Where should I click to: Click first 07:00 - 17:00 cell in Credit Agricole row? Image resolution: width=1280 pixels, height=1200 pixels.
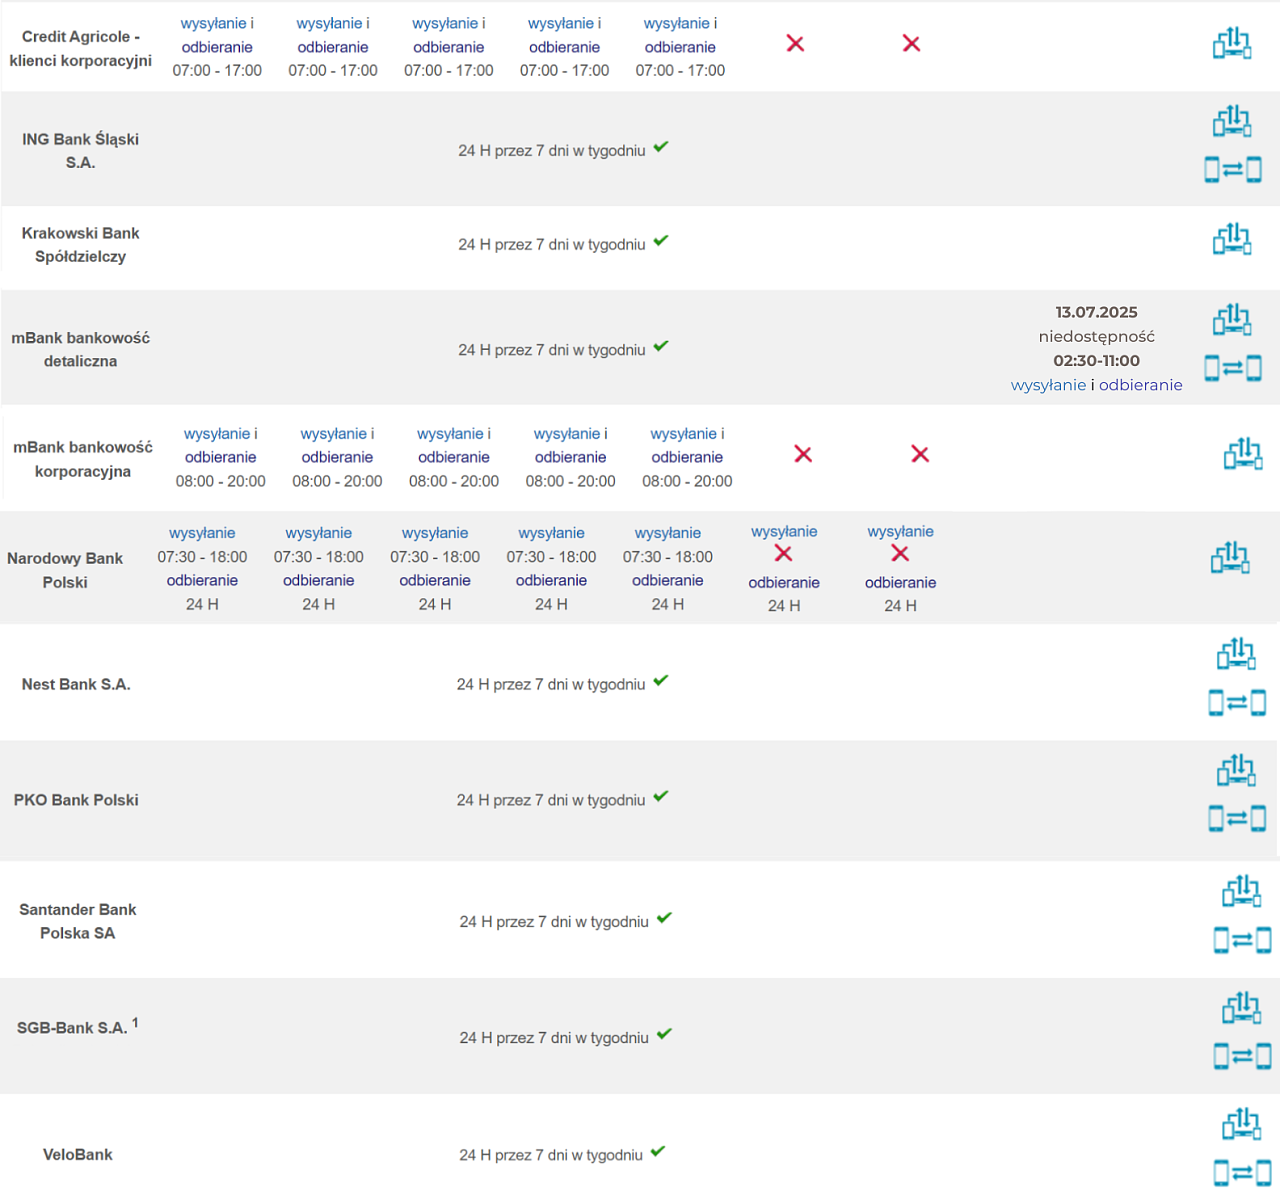pos(217,71)
